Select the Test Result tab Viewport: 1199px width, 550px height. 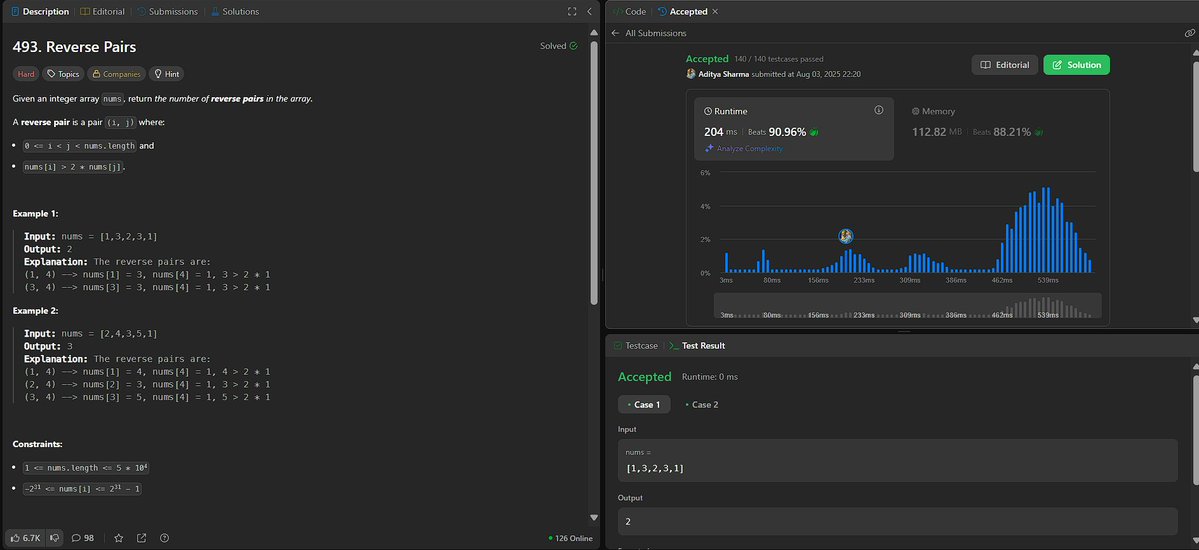[697, 346]
